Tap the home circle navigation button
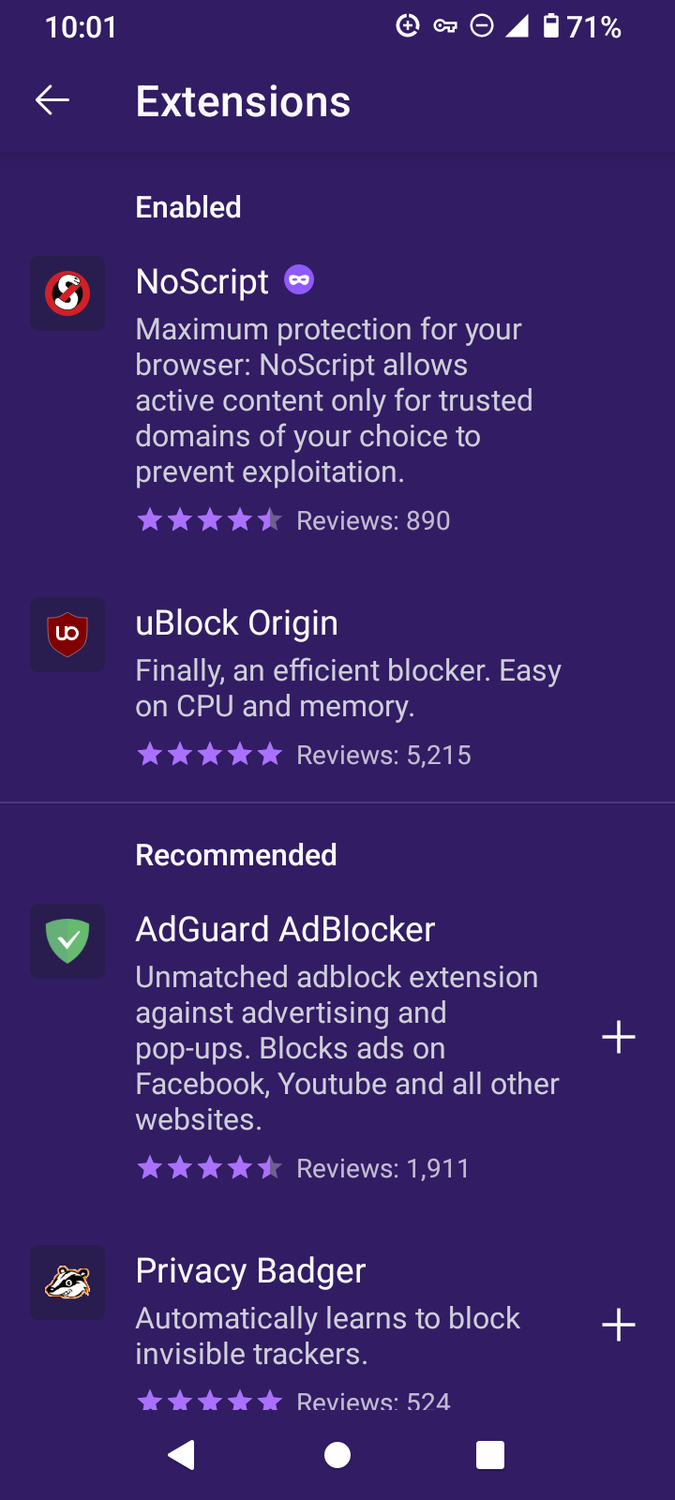The width and height of the screenshot is (675, 1500). click(337, 1455)
